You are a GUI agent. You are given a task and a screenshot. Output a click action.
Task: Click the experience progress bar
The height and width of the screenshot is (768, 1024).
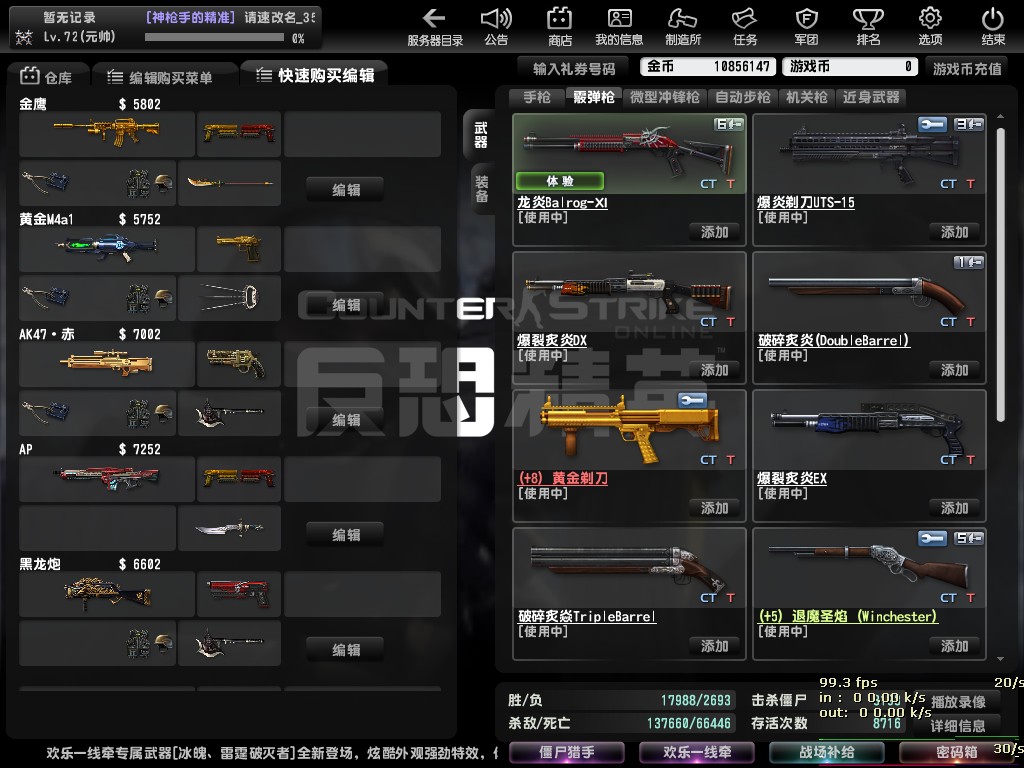click(214, 37)
